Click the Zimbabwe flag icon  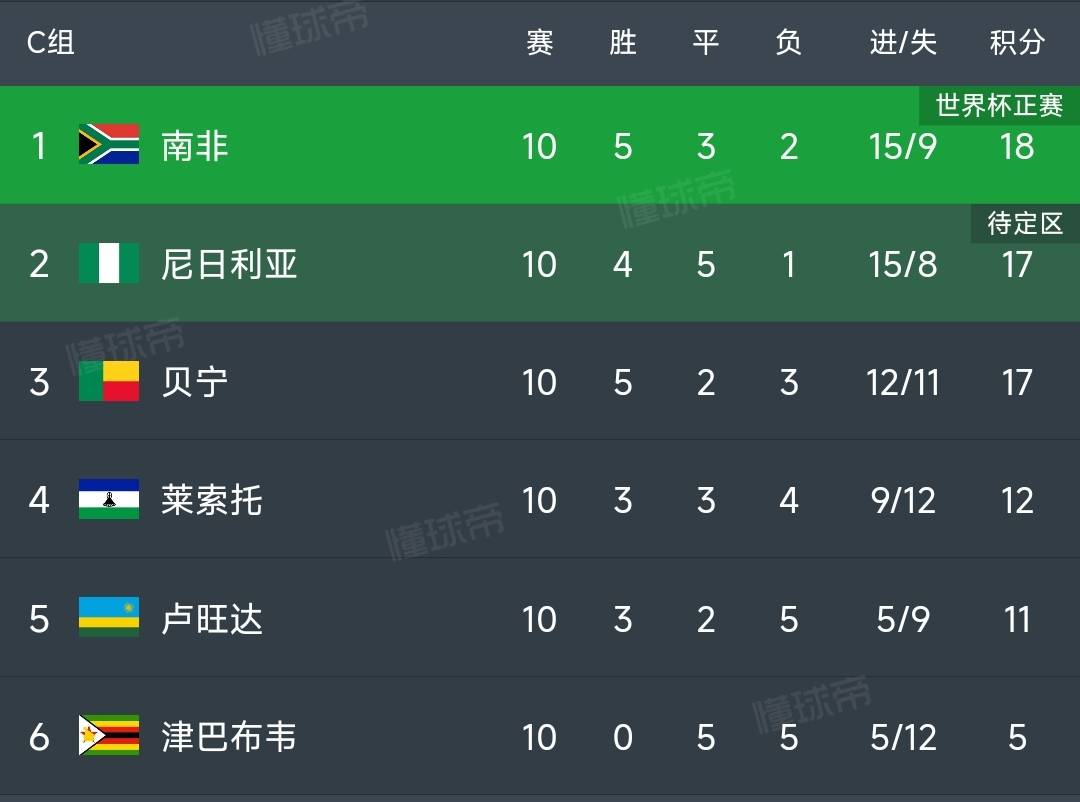(x=109, y=736)
